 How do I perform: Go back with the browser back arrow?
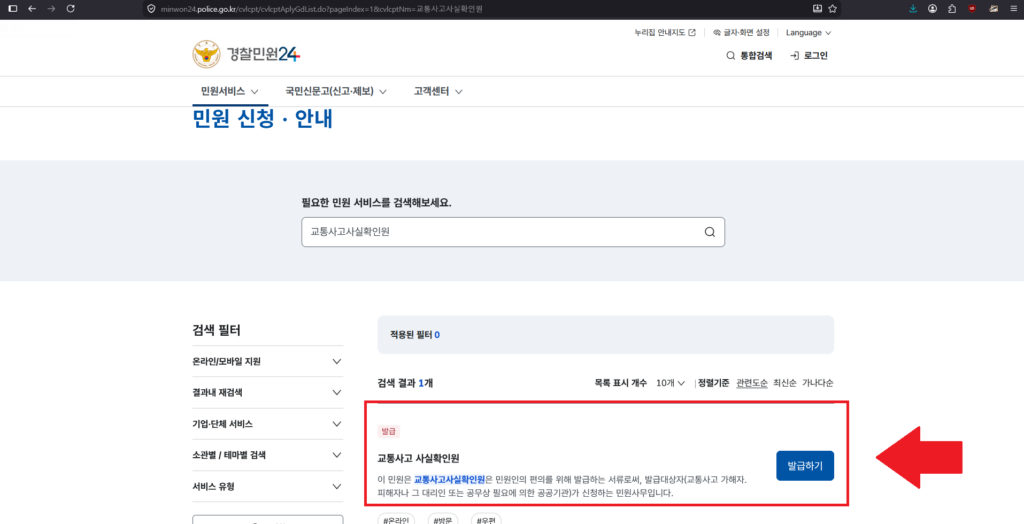[32, 8]
